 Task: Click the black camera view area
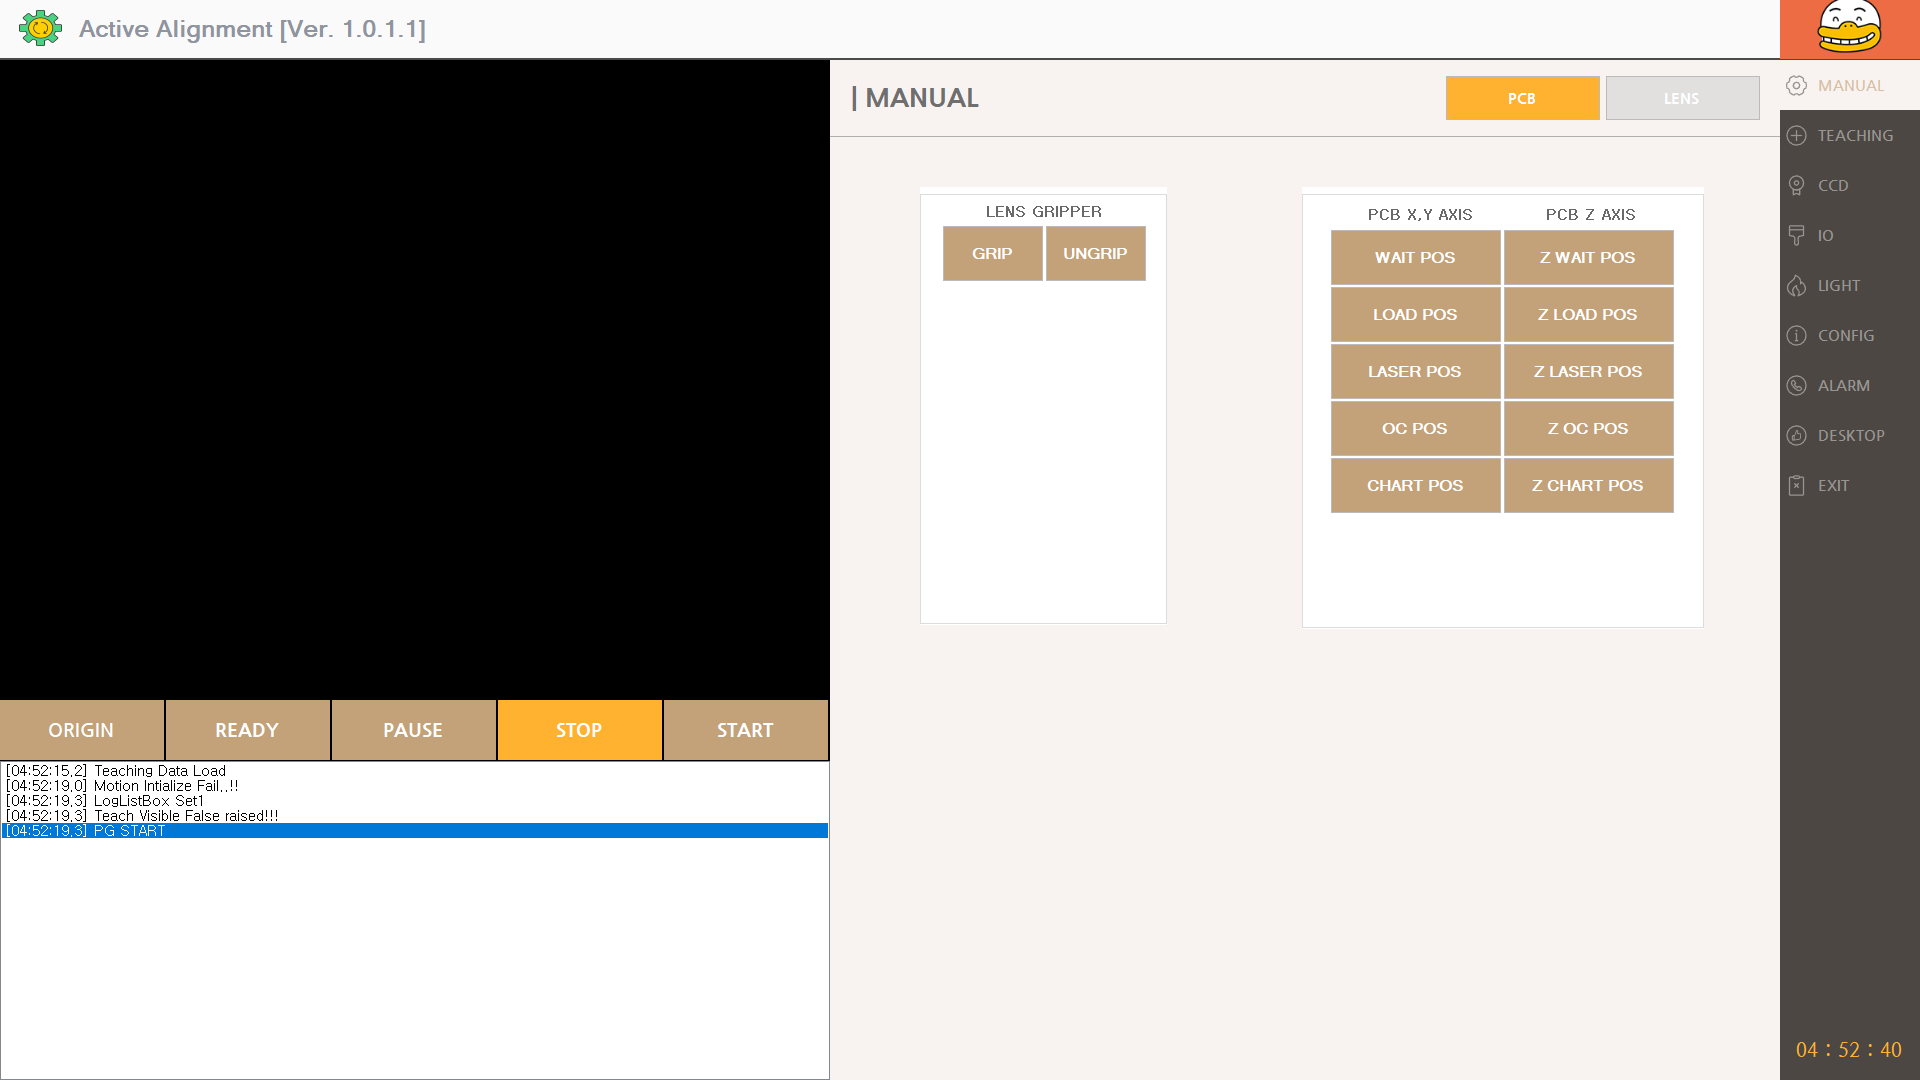[x=414, y=380]
